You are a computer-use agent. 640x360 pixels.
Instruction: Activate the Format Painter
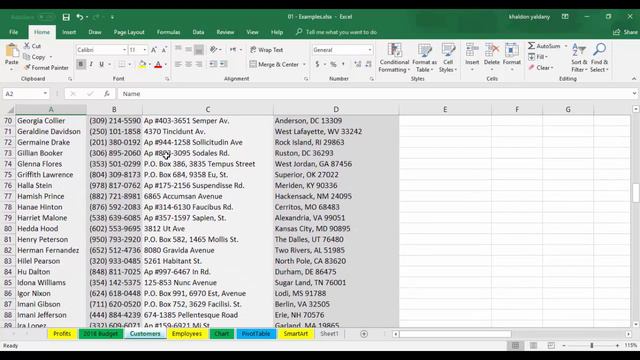[x=46, y=68]
